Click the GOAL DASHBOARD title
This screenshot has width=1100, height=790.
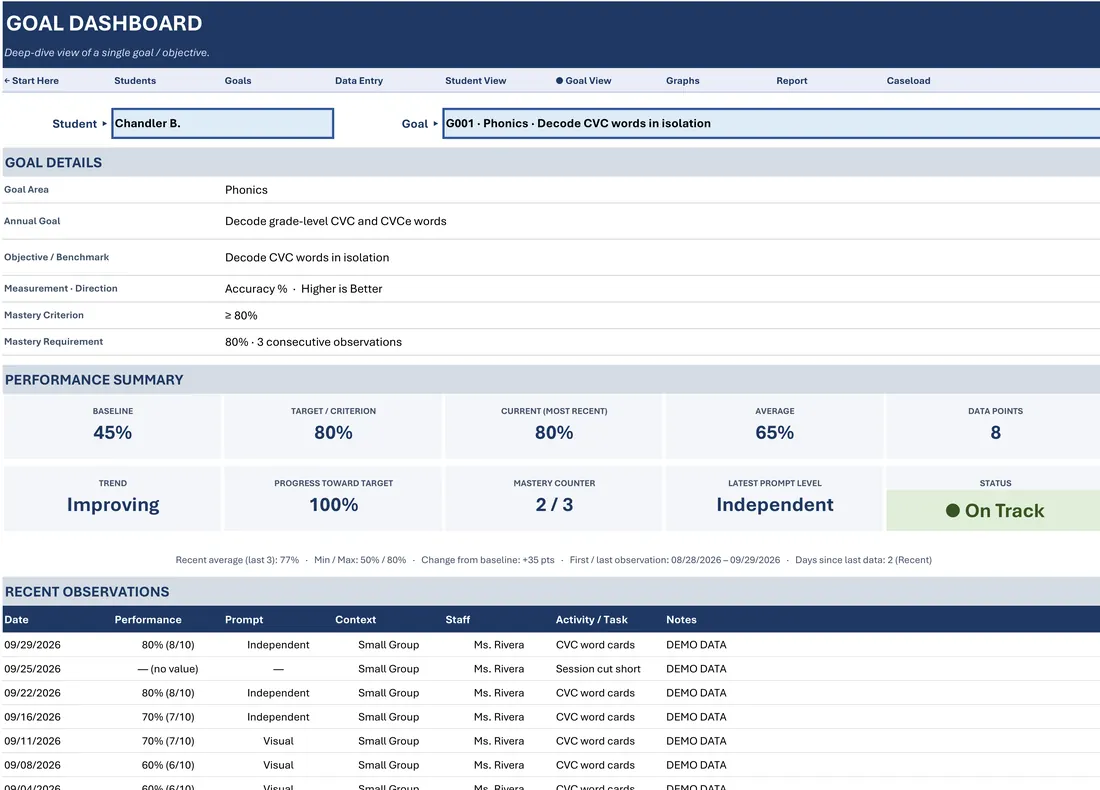tap(104, 23)
